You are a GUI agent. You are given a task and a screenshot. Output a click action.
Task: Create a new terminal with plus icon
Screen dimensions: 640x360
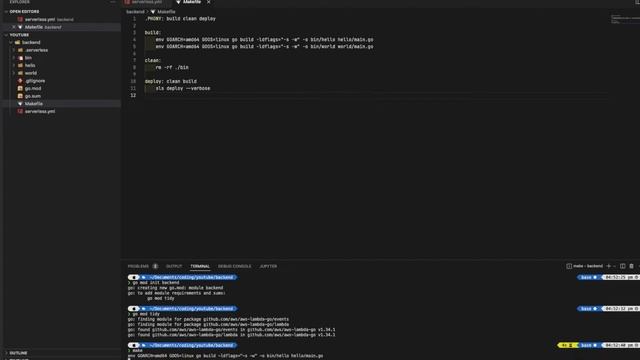pos(609,266)
